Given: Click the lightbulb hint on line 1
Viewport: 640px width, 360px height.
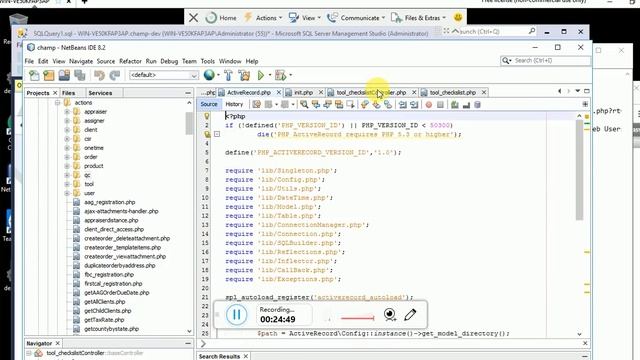Looking at the screenshot, I should click(x=207, y=116).
